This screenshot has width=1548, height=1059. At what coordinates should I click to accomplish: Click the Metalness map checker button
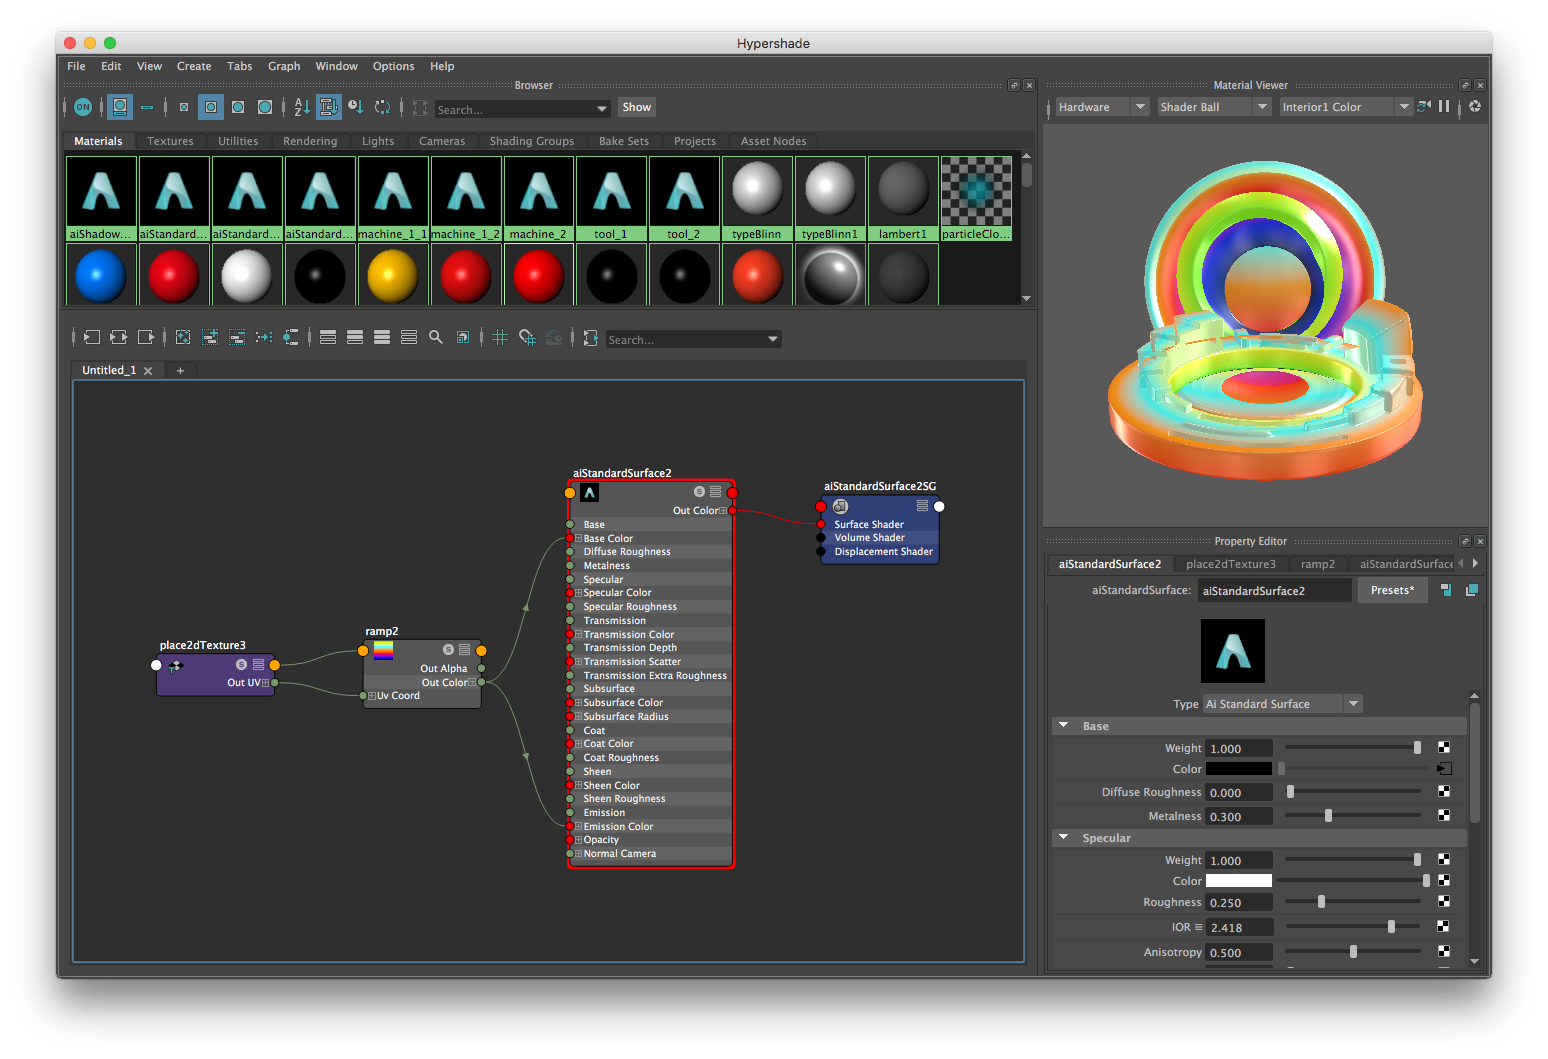1444,815
